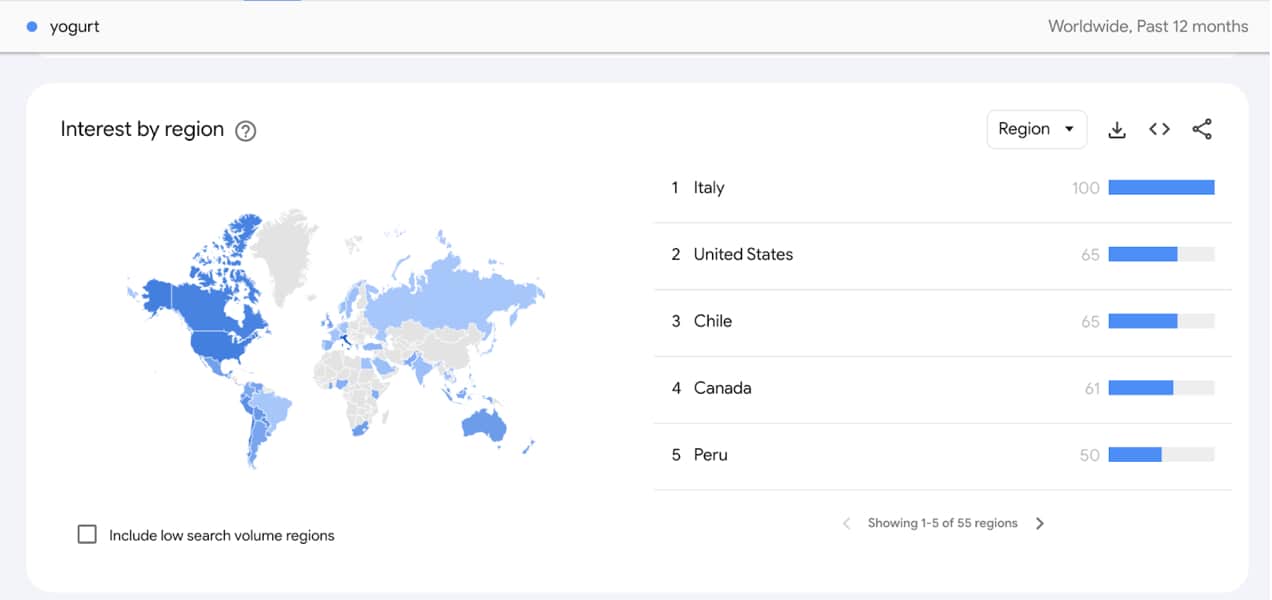Open Peru region entry
Image resolution: width=1272 pixels, height=600 pixels.
pyautogui.click(x=711, y=455)
